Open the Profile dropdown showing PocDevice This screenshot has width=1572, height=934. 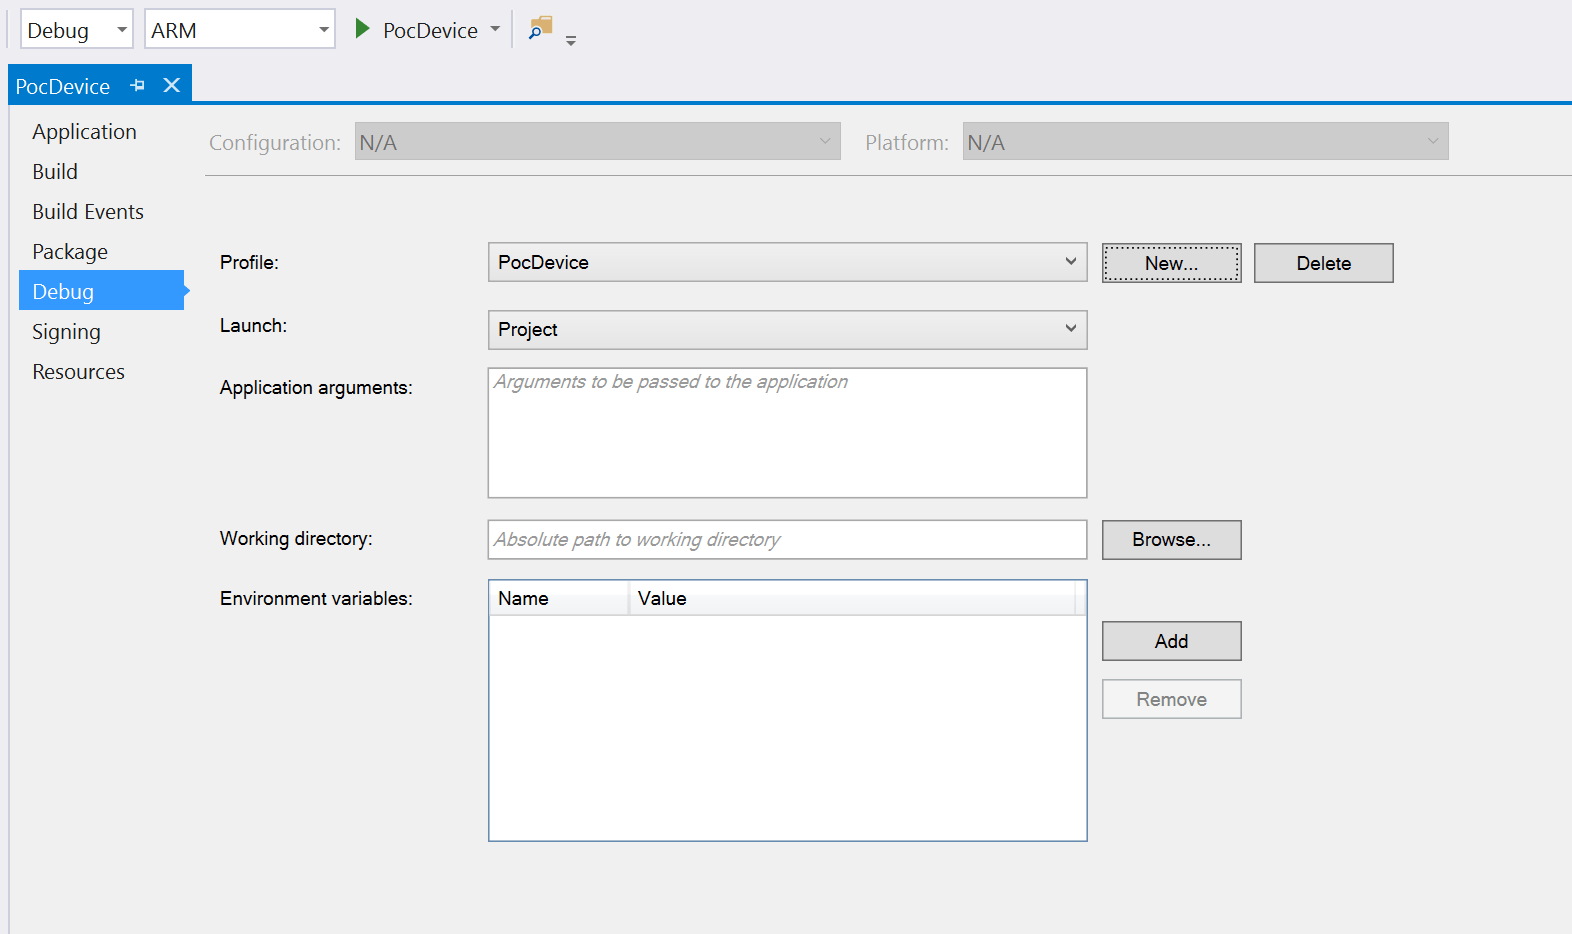787,262
